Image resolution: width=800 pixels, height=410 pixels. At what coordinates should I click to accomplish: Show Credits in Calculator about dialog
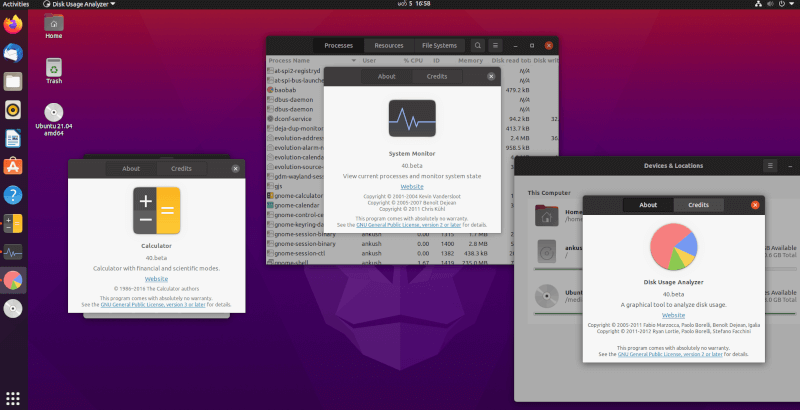tap(182, 169)
